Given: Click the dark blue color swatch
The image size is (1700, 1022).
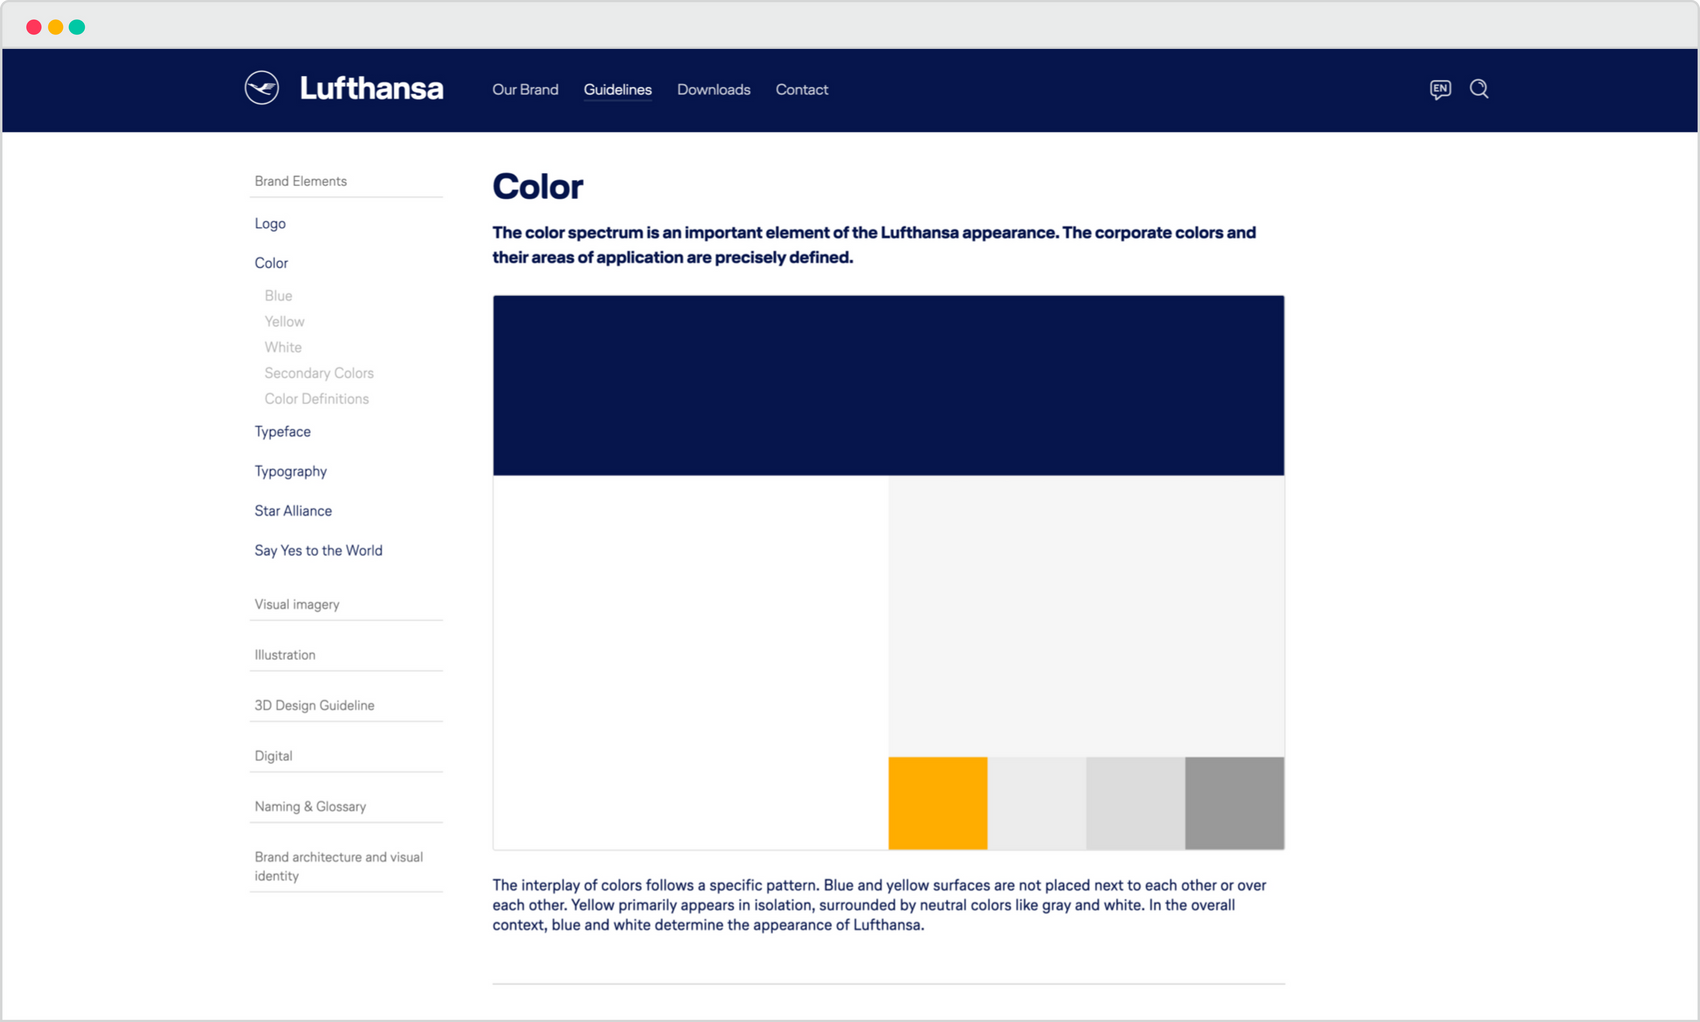Looking at the screenshot, I should (x=888, y=385).
